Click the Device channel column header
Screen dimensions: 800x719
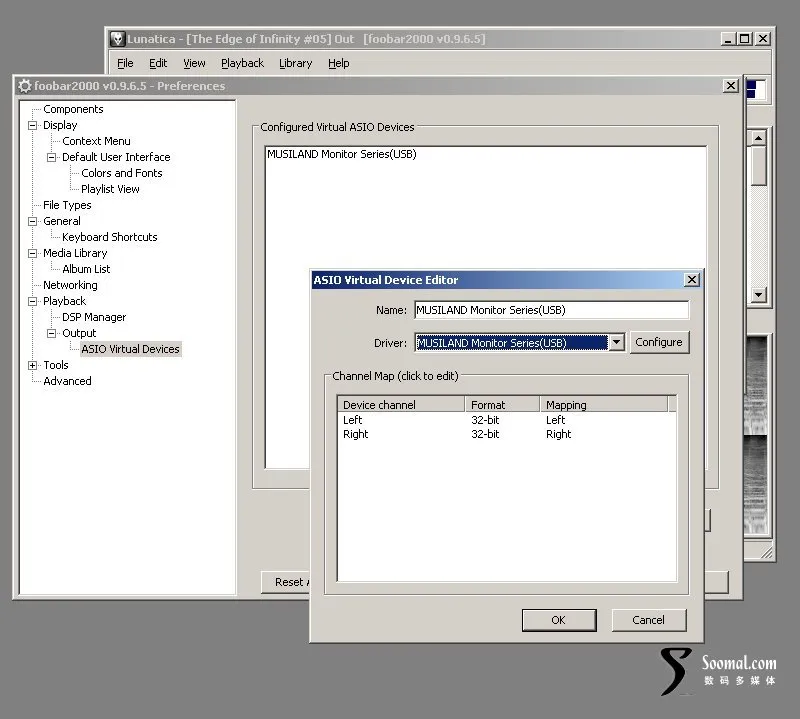(401, 405)
